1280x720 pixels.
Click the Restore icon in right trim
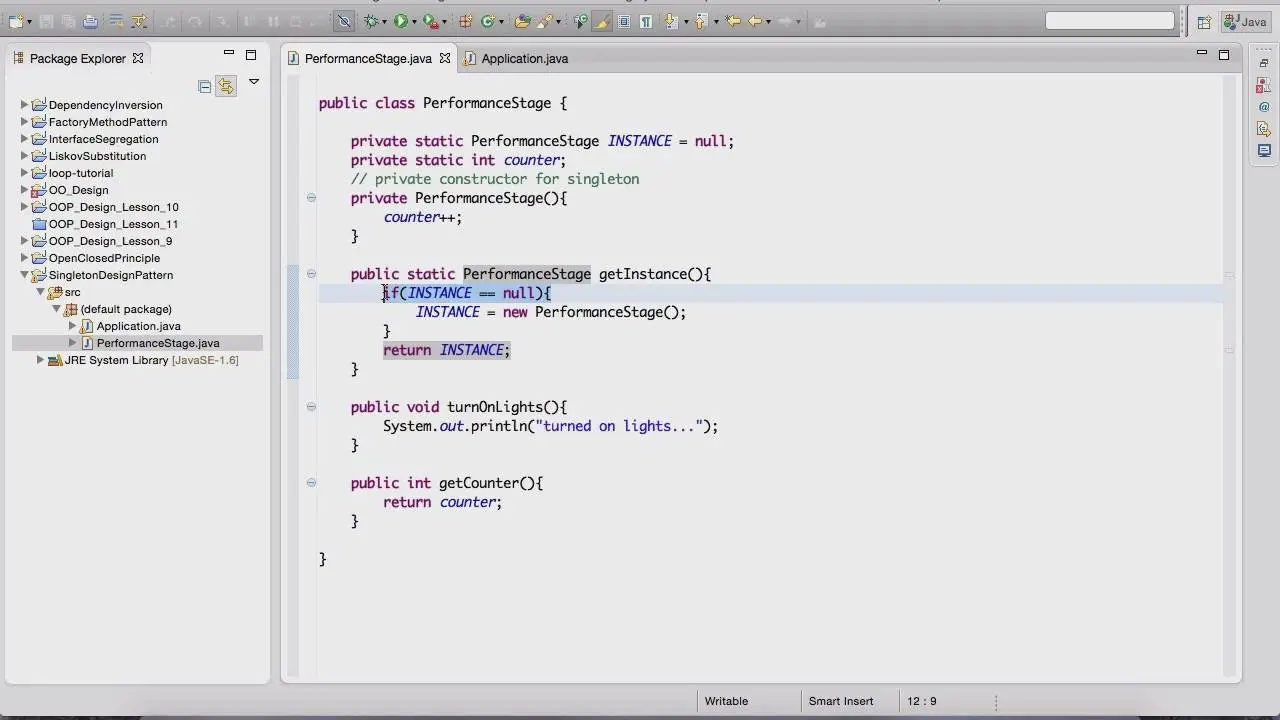[x=1264, y=63]
